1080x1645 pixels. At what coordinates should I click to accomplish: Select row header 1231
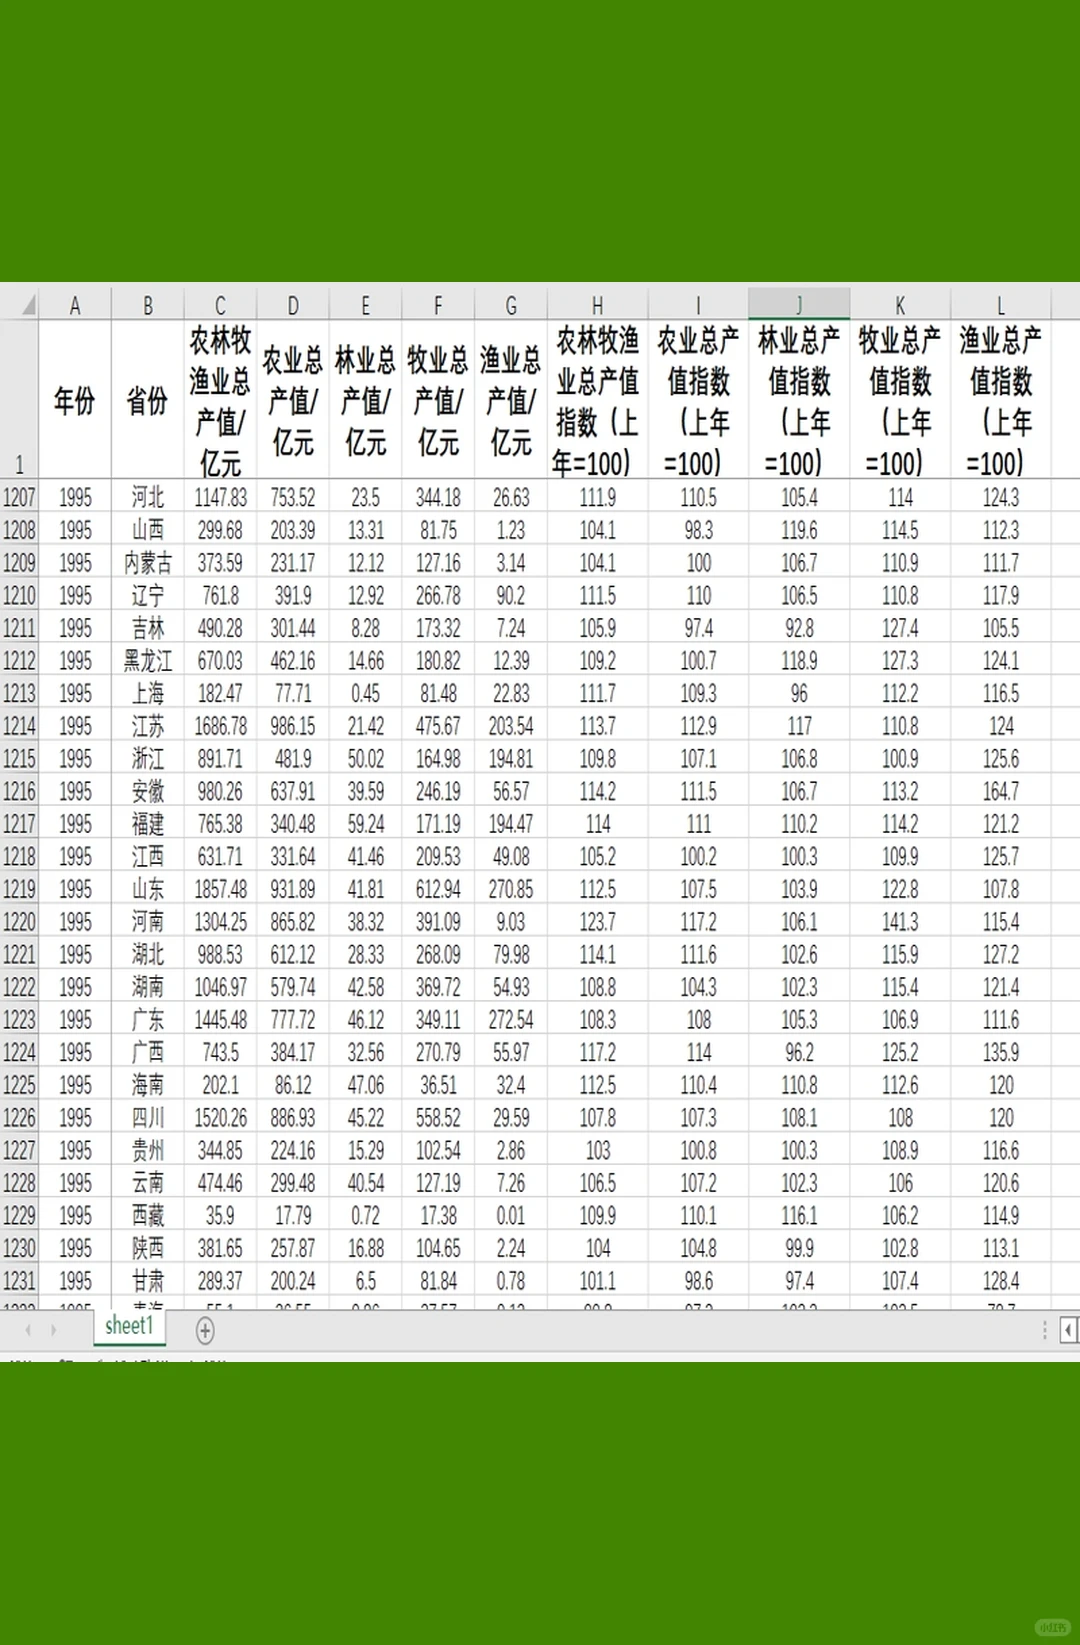click(x=19, y=1281)
